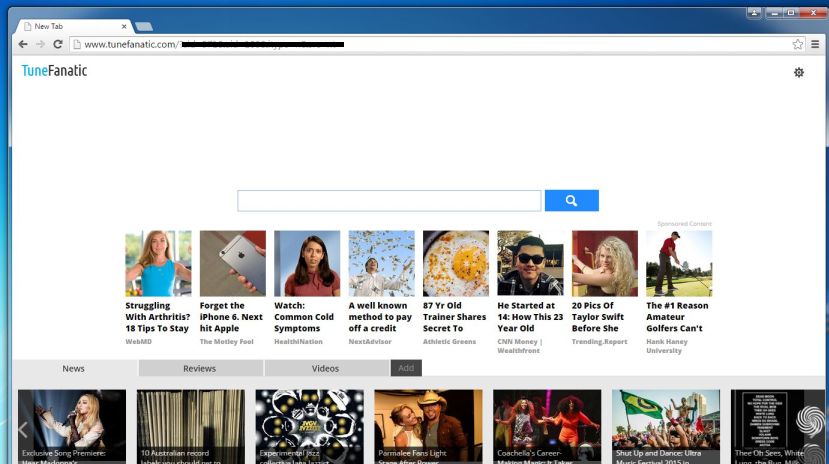
Task: Click the Trending.Report source label
Action: [600, 342]
